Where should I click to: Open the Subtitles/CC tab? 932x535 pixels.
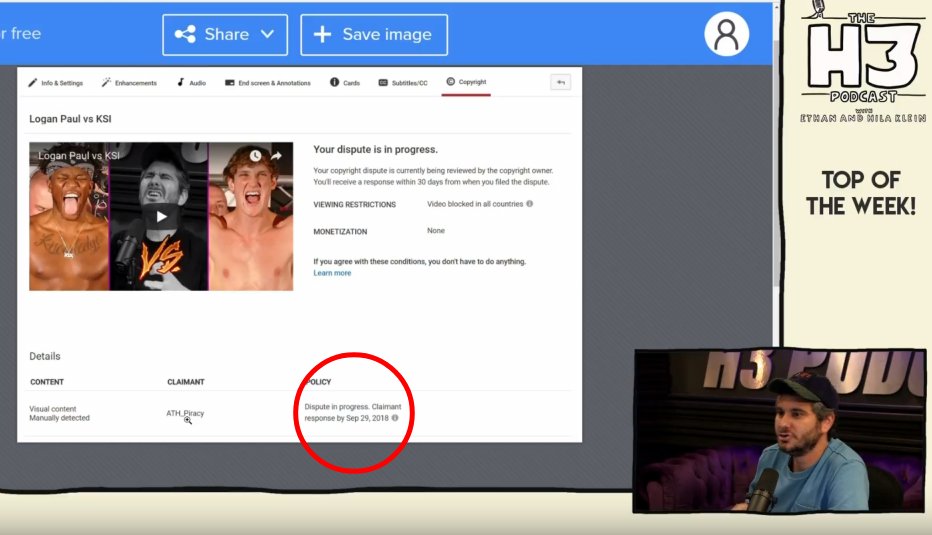click(403, 83)
